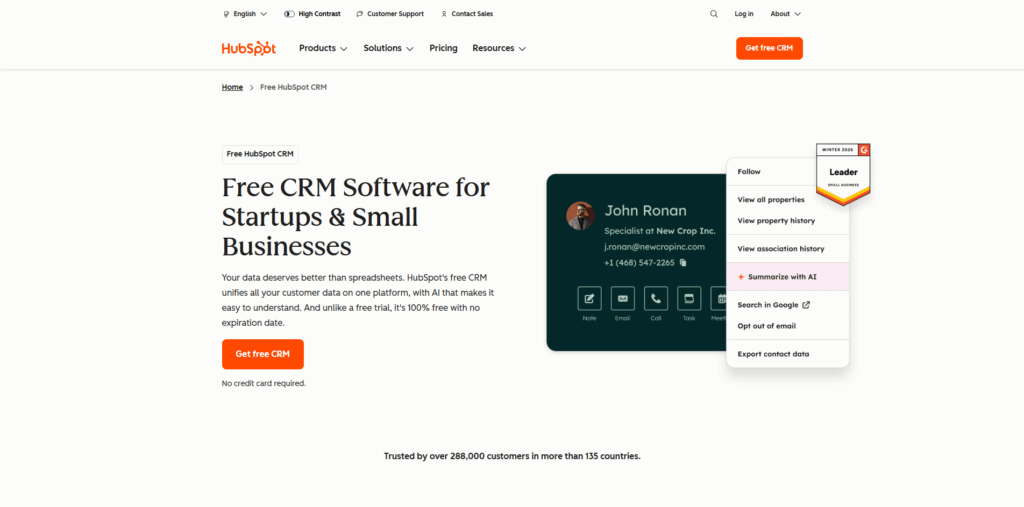This screenshot has width=1024, height=507.
Task: Toggle High Contrast mode
Action: pos(312,14)
